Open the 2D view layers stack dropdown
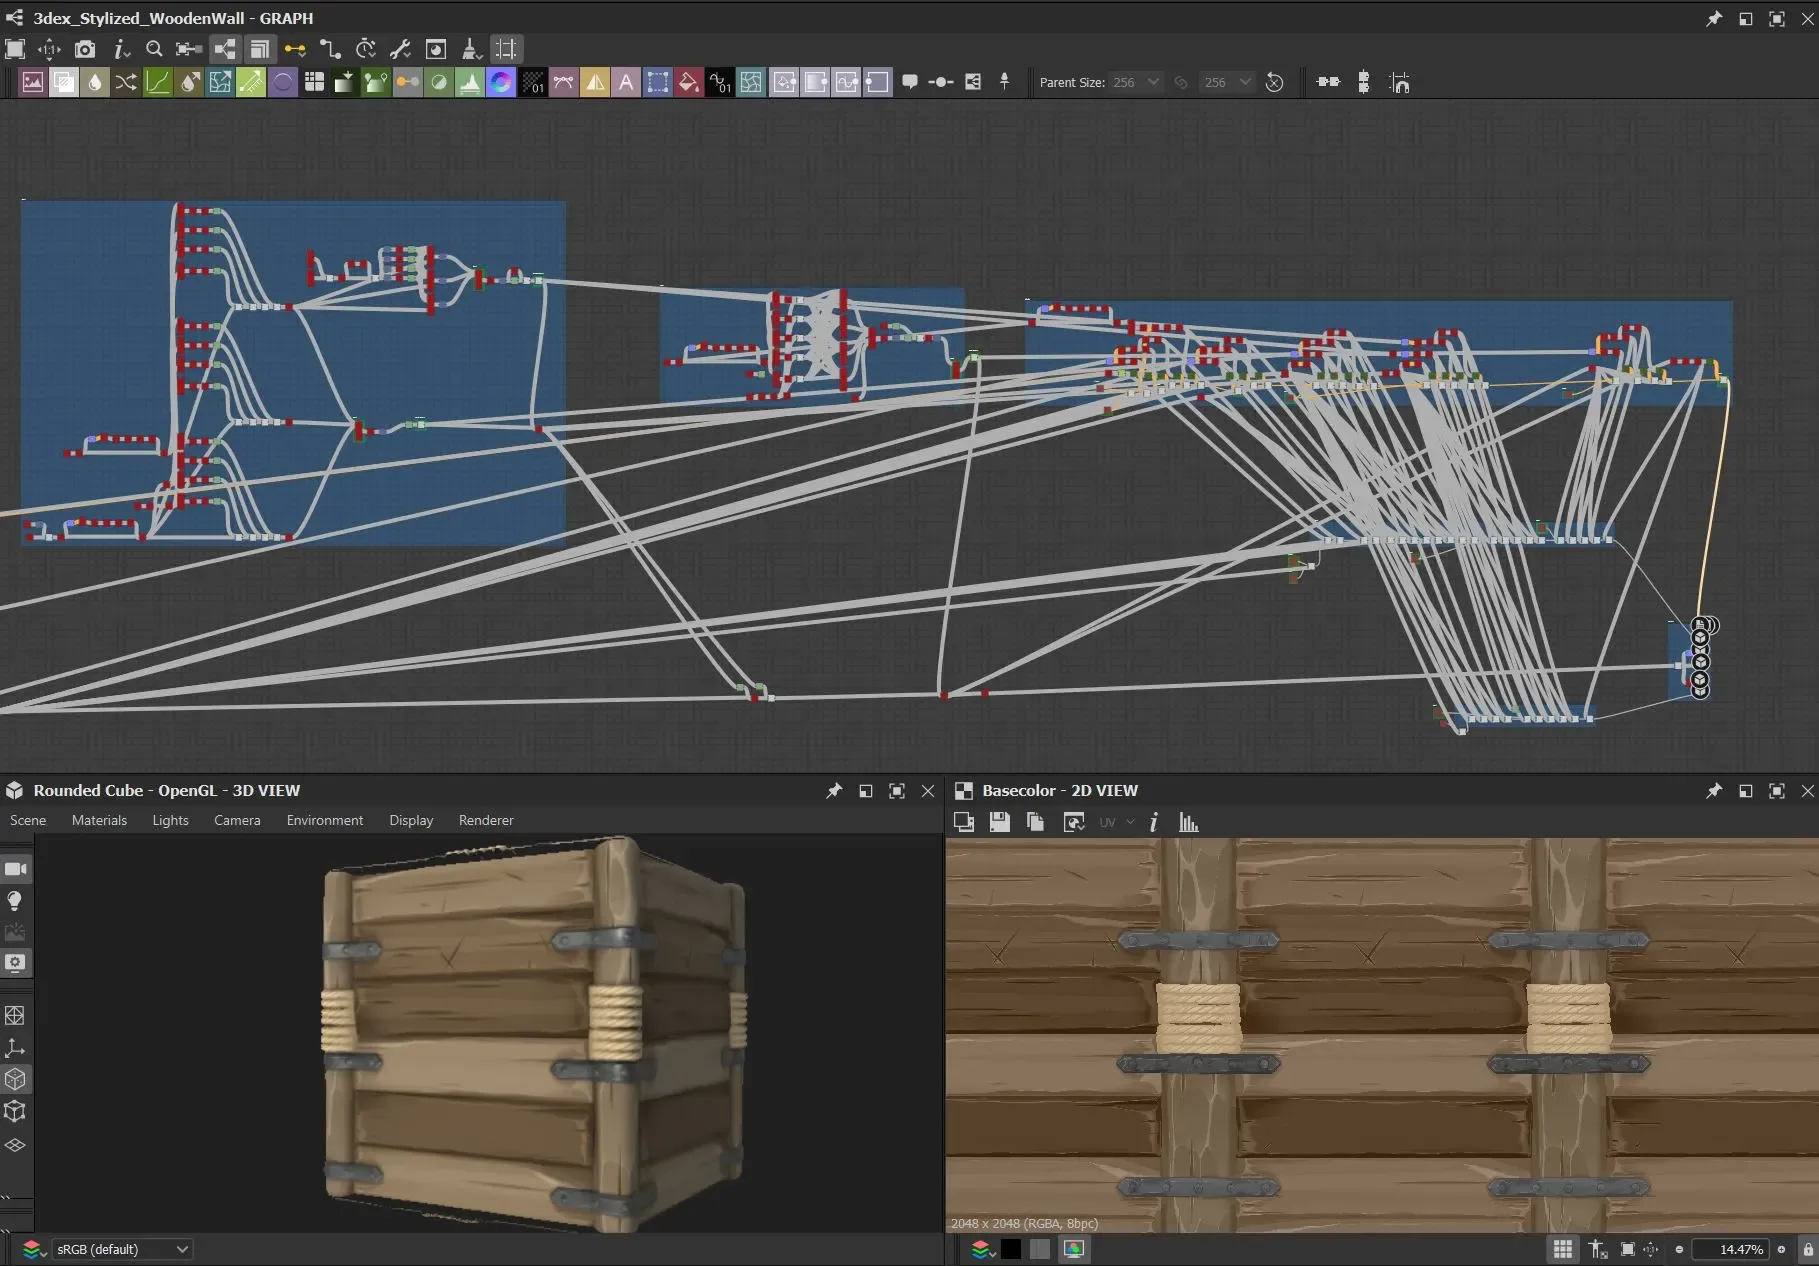Viewport: 1819px width, 1266px height. [x=983, y=1249]
